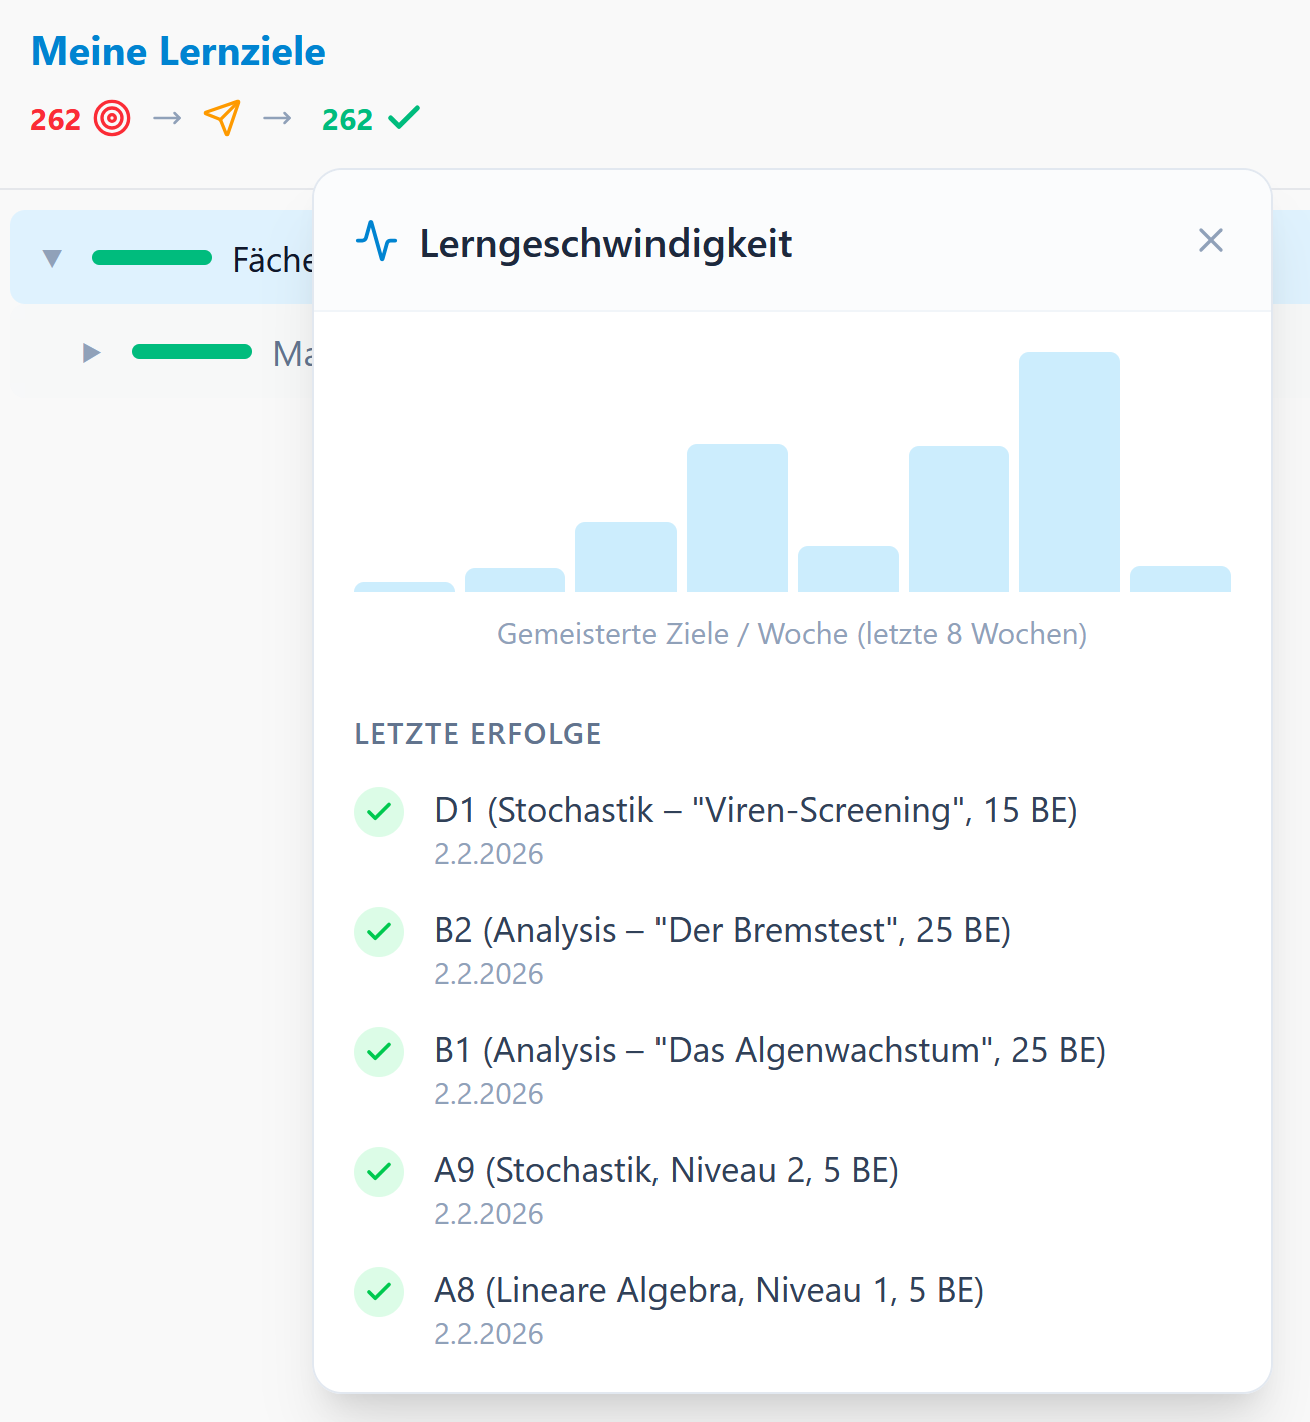Click the checkmark icon for B1 Algenwachstum
Screen dimensions: 1310x1422
[x=379, y=1052]
